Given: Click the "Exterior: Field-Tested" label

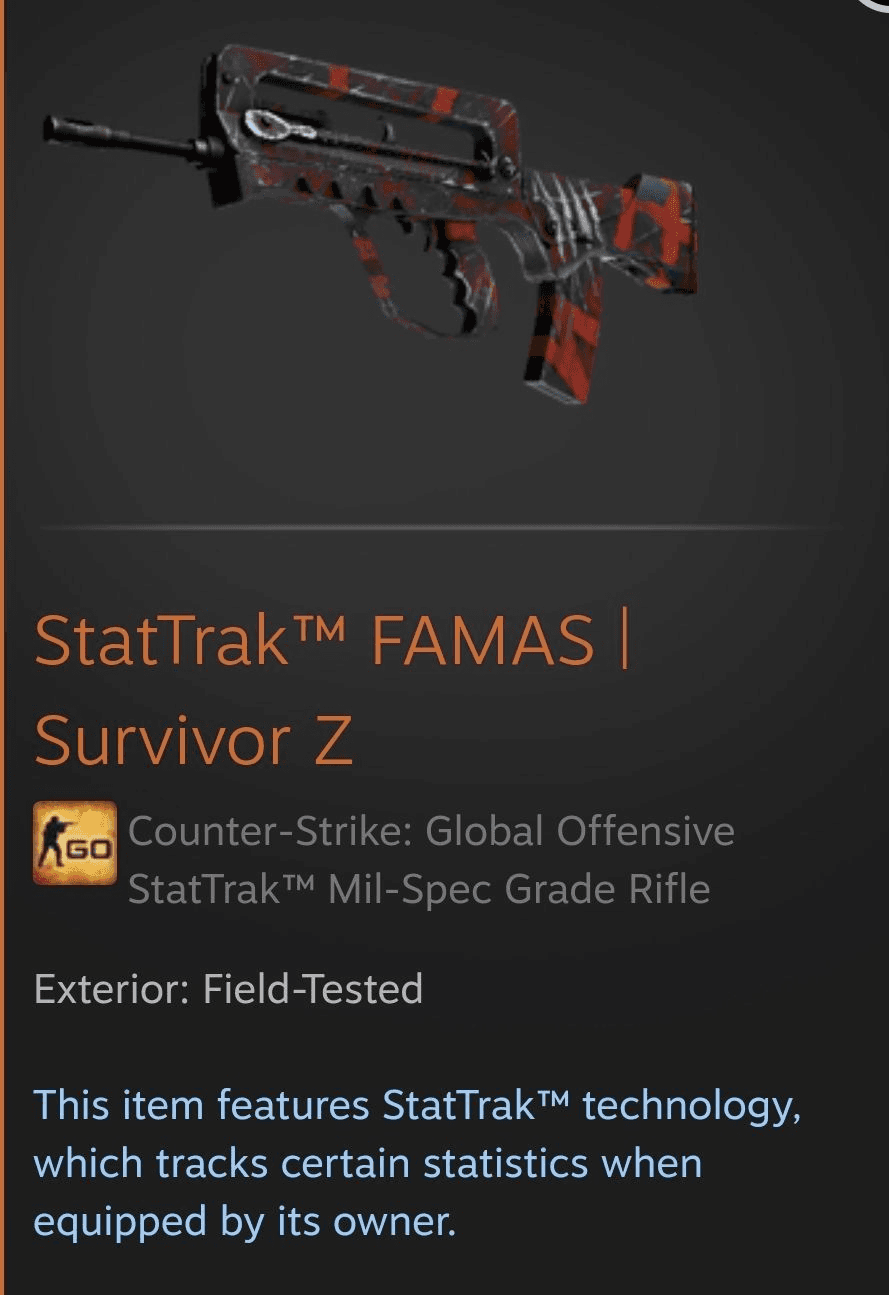Looking at the screenshot, I should click(x=229, y=989).
